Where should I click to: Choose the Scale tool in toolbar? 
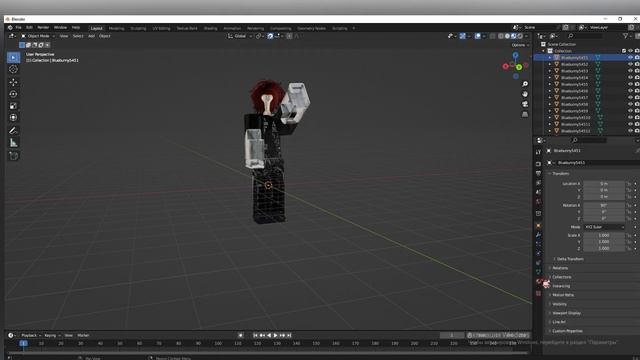[x=13, y=106]
